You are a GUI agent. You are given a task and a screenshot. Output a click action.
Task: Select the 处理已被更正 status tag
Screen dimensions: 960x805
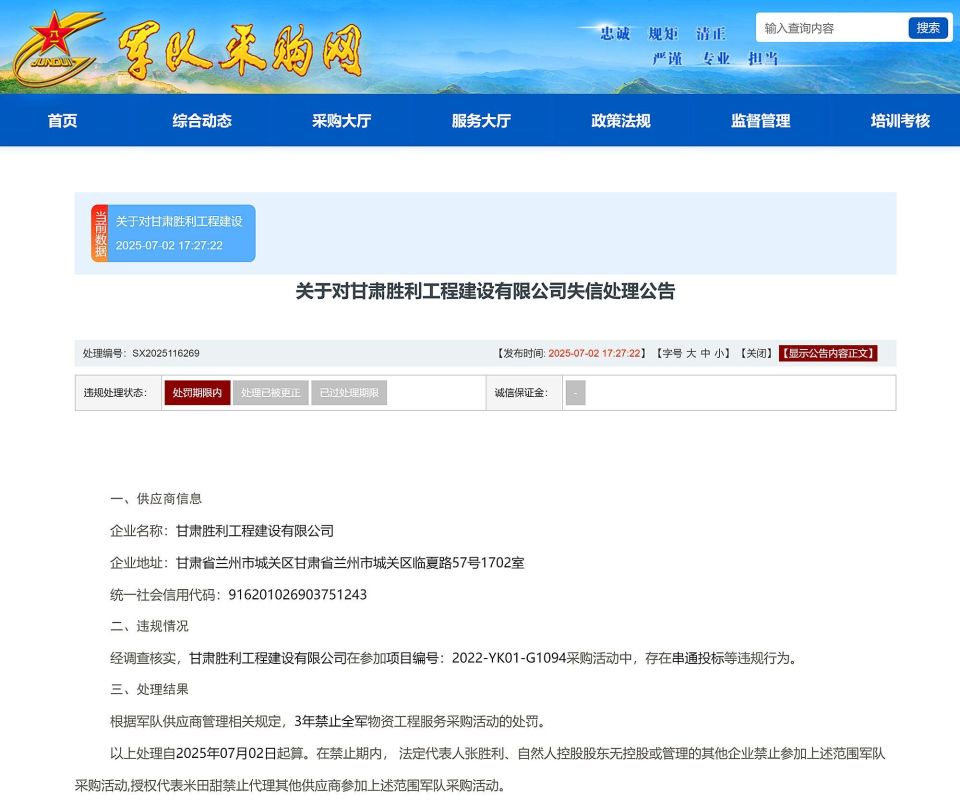tap(271, 392)
